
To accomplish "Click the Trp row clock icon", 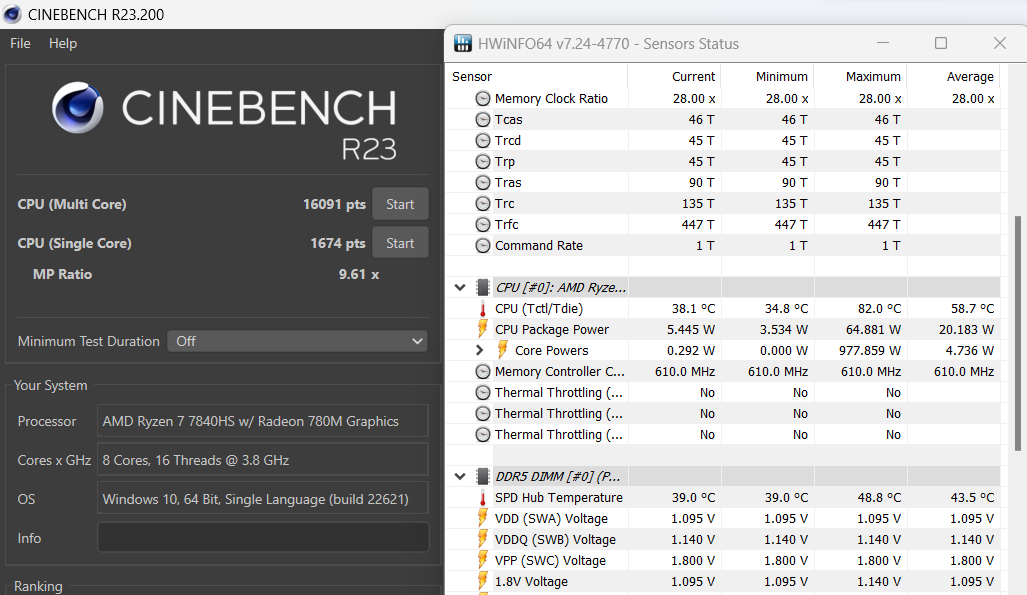I will [x=483, y=162].
